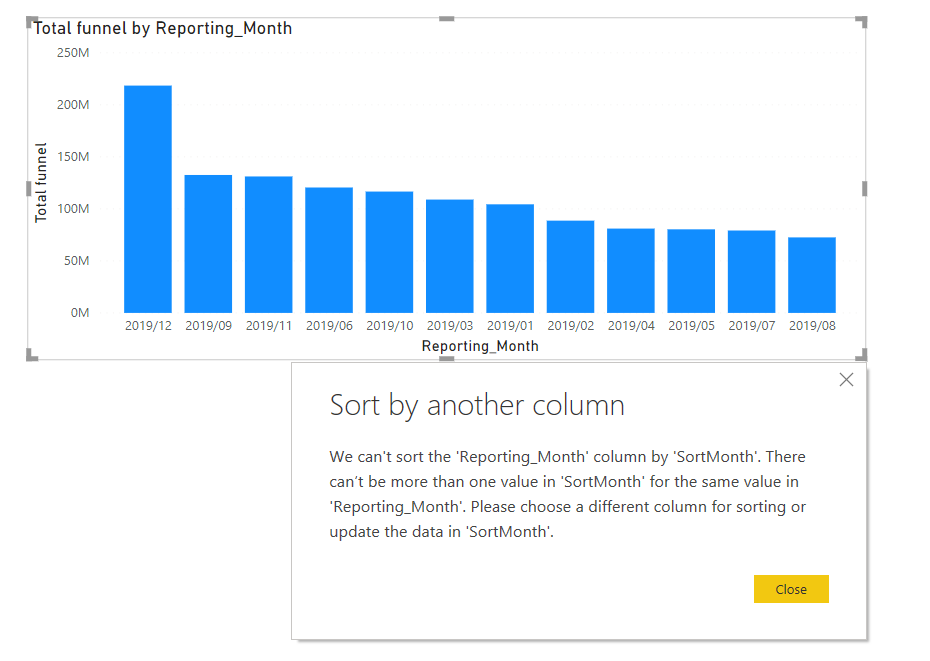The width and height of the screenshot is (930, 661).
Task: Click the visual's bottom-left resize handle
Action: click(32, 355)
